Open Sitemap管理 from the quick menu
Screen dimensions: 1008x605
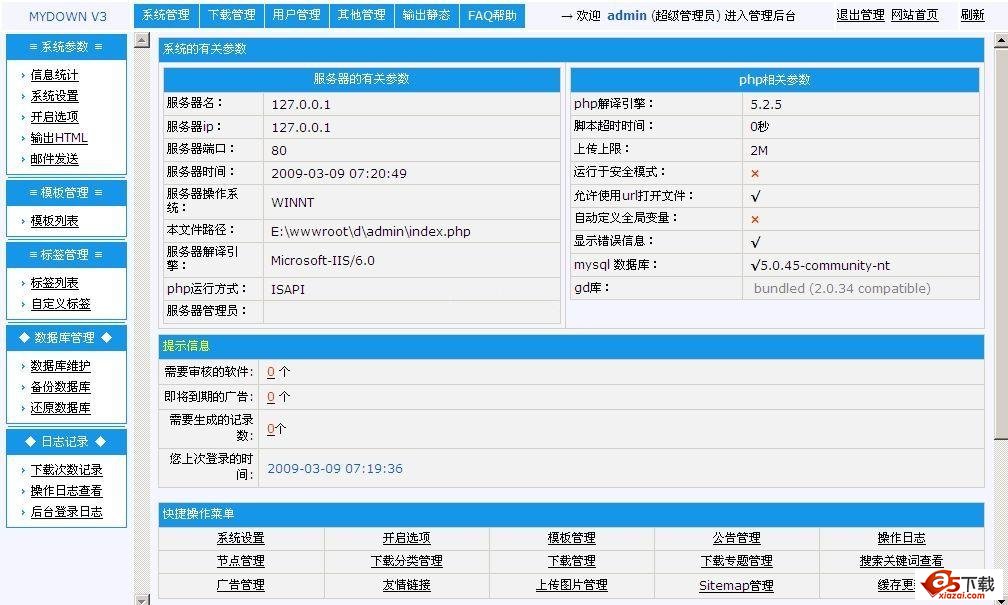(x=736, y=585)
